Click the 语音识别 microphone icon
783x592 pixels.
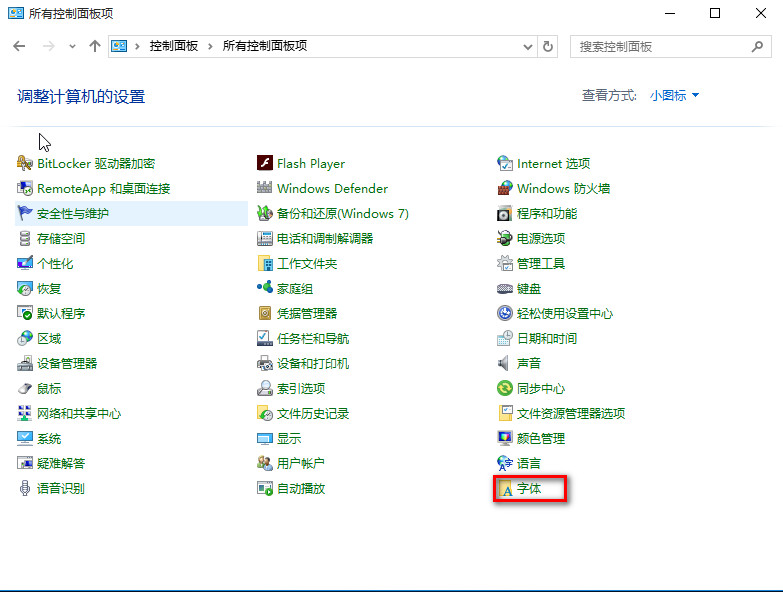[x=24, y=488]
